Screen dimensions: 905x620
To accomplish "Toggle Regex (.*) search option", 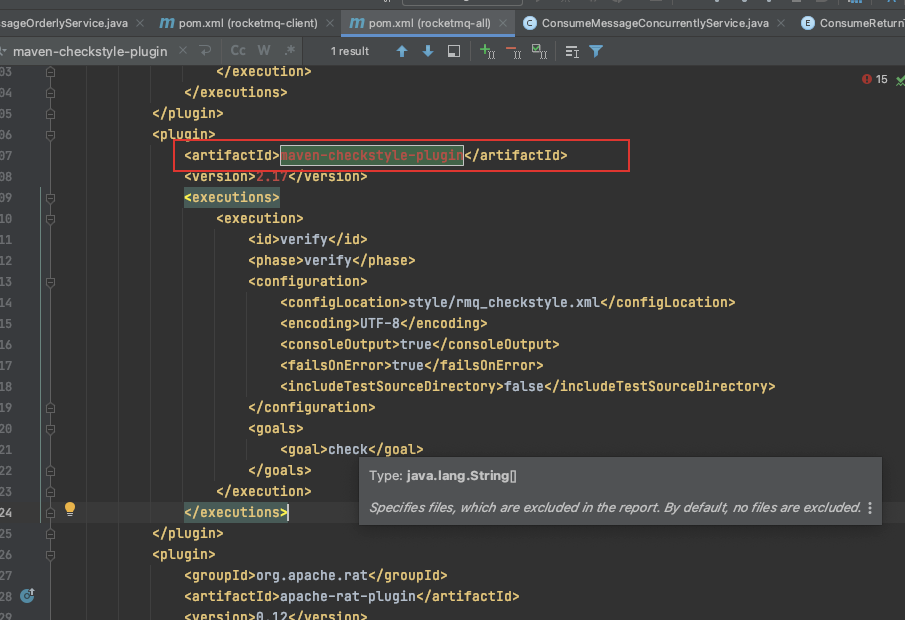I will point(290,51).
